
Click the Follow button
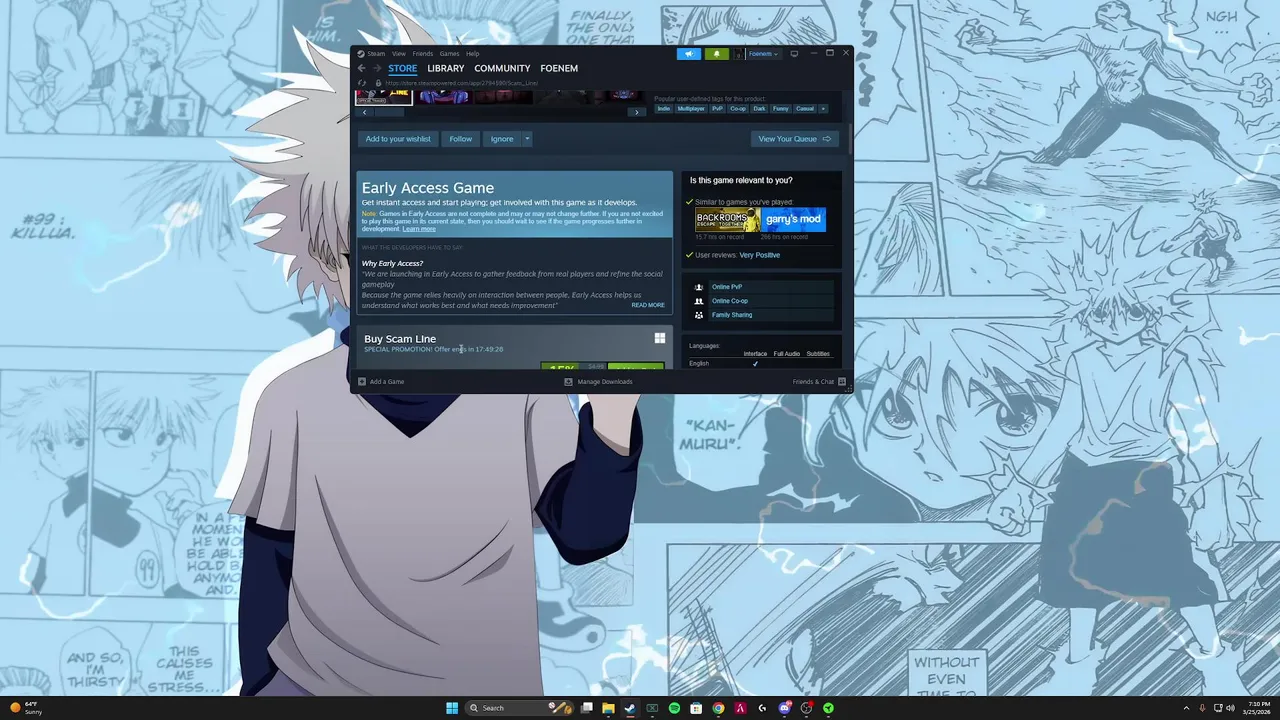[461, 139]
